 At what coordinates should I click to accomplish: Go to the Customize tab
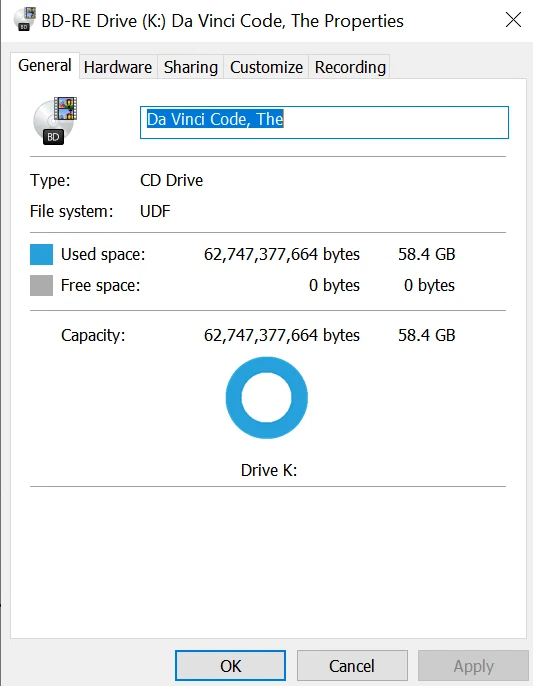click(x=266, y=67)
